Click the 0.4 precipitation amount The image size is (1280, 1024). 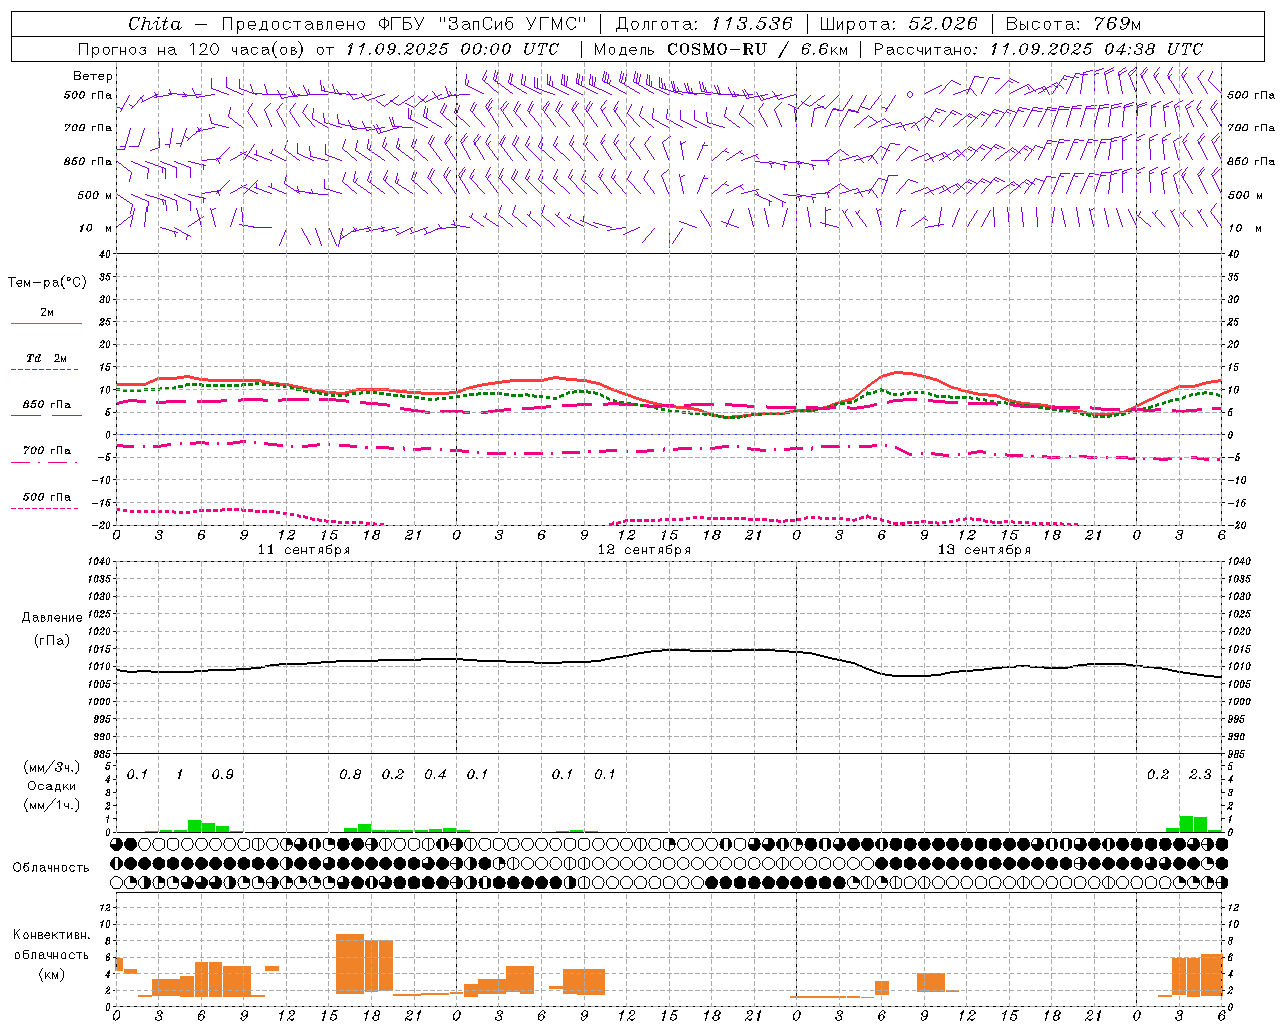pos(435,774)
